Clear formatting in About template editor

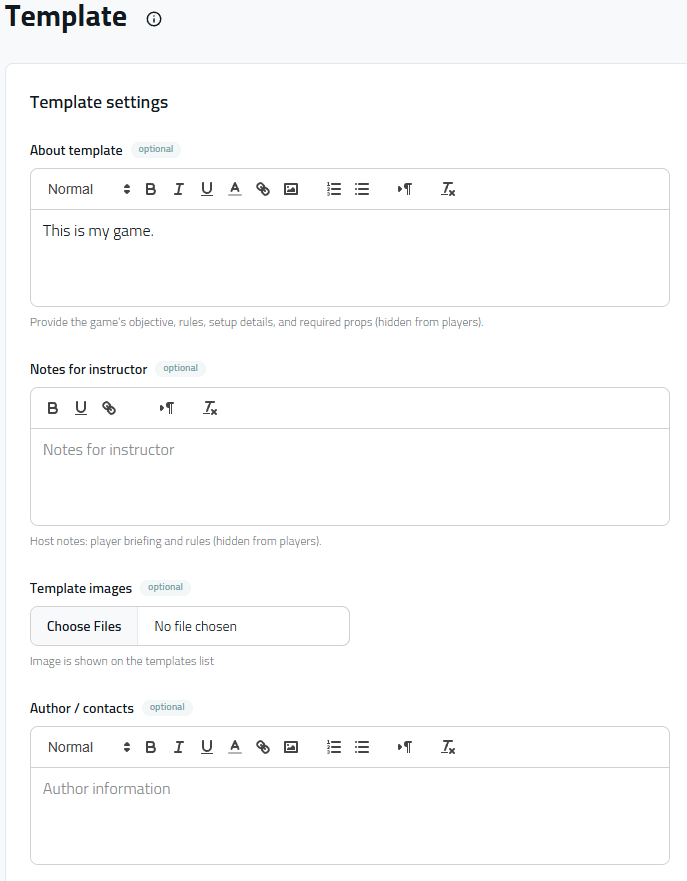(x=449, y=189)
